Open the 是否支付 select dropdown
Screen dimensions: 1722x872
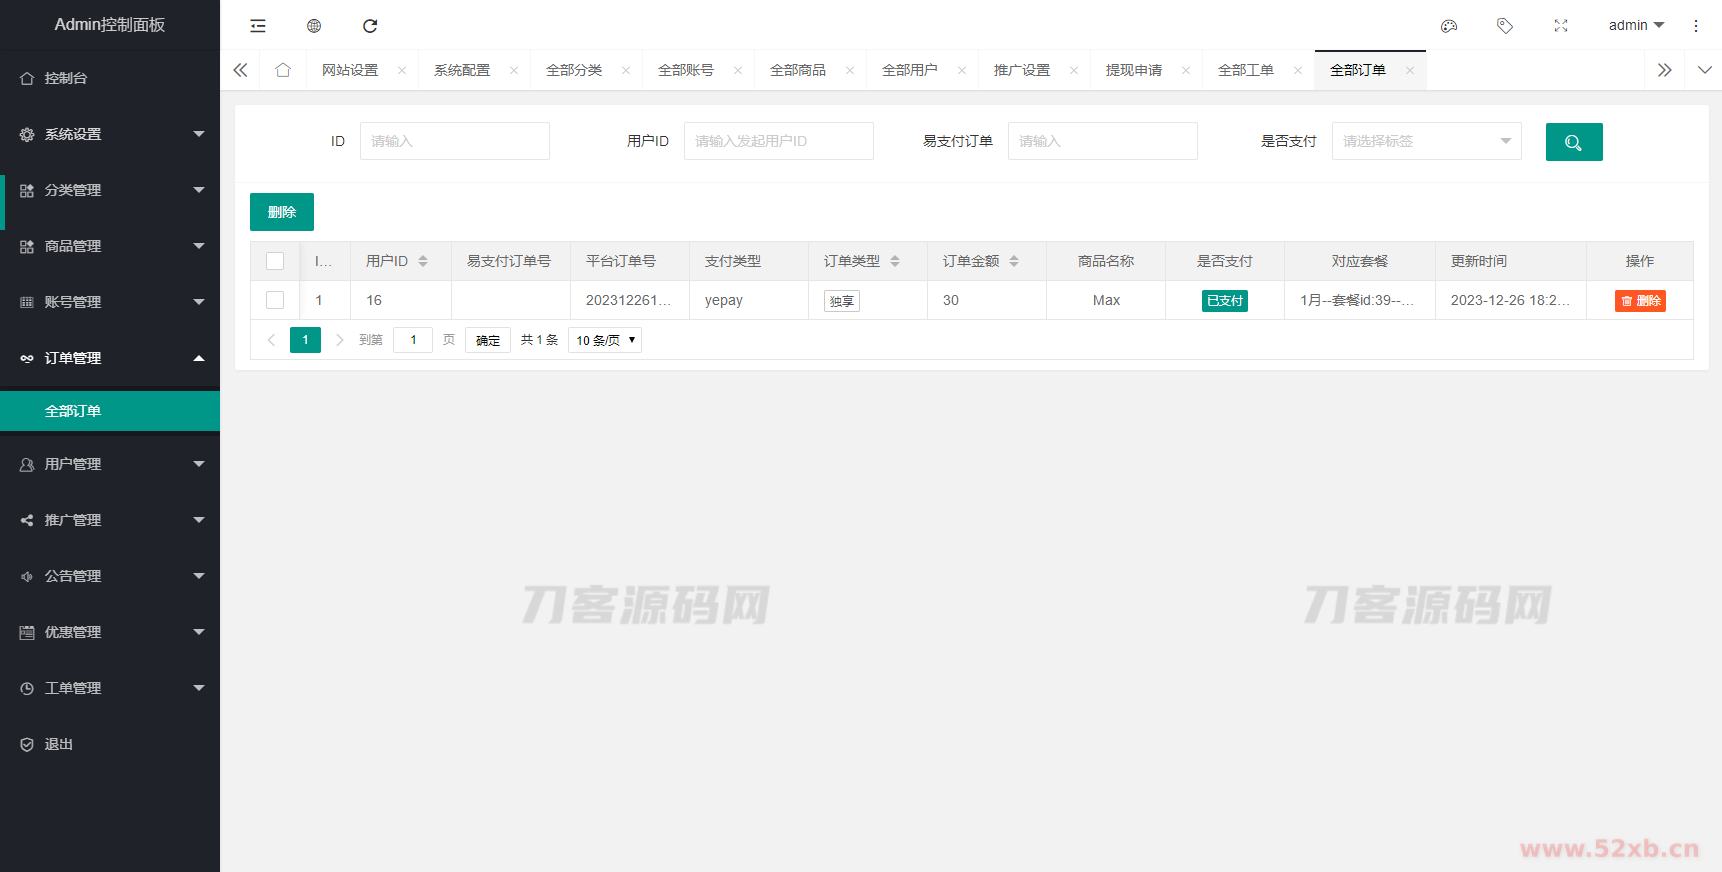click(1426, 141)
